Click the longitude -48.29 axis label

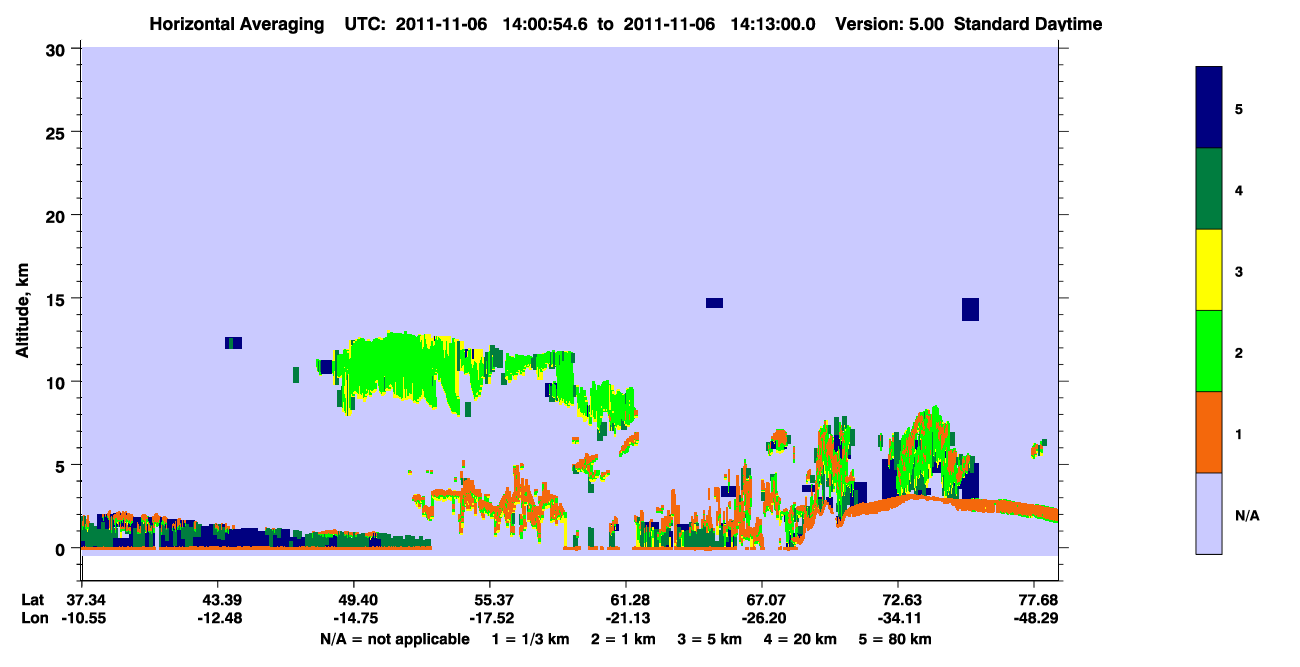click(1034, 618)
